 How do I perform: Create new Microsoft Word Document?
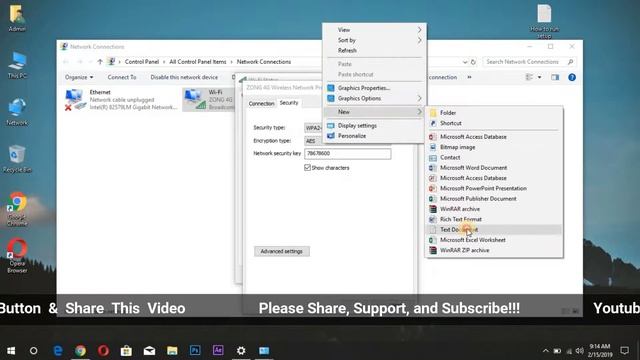click(494, 168)
